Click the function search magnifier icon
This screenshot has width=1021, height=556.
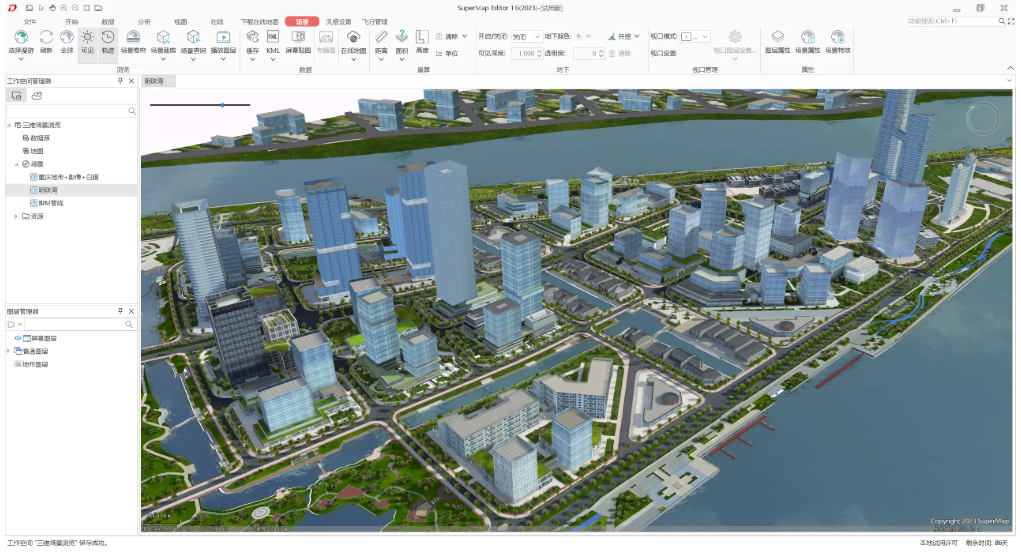[x=1001, y=21]
